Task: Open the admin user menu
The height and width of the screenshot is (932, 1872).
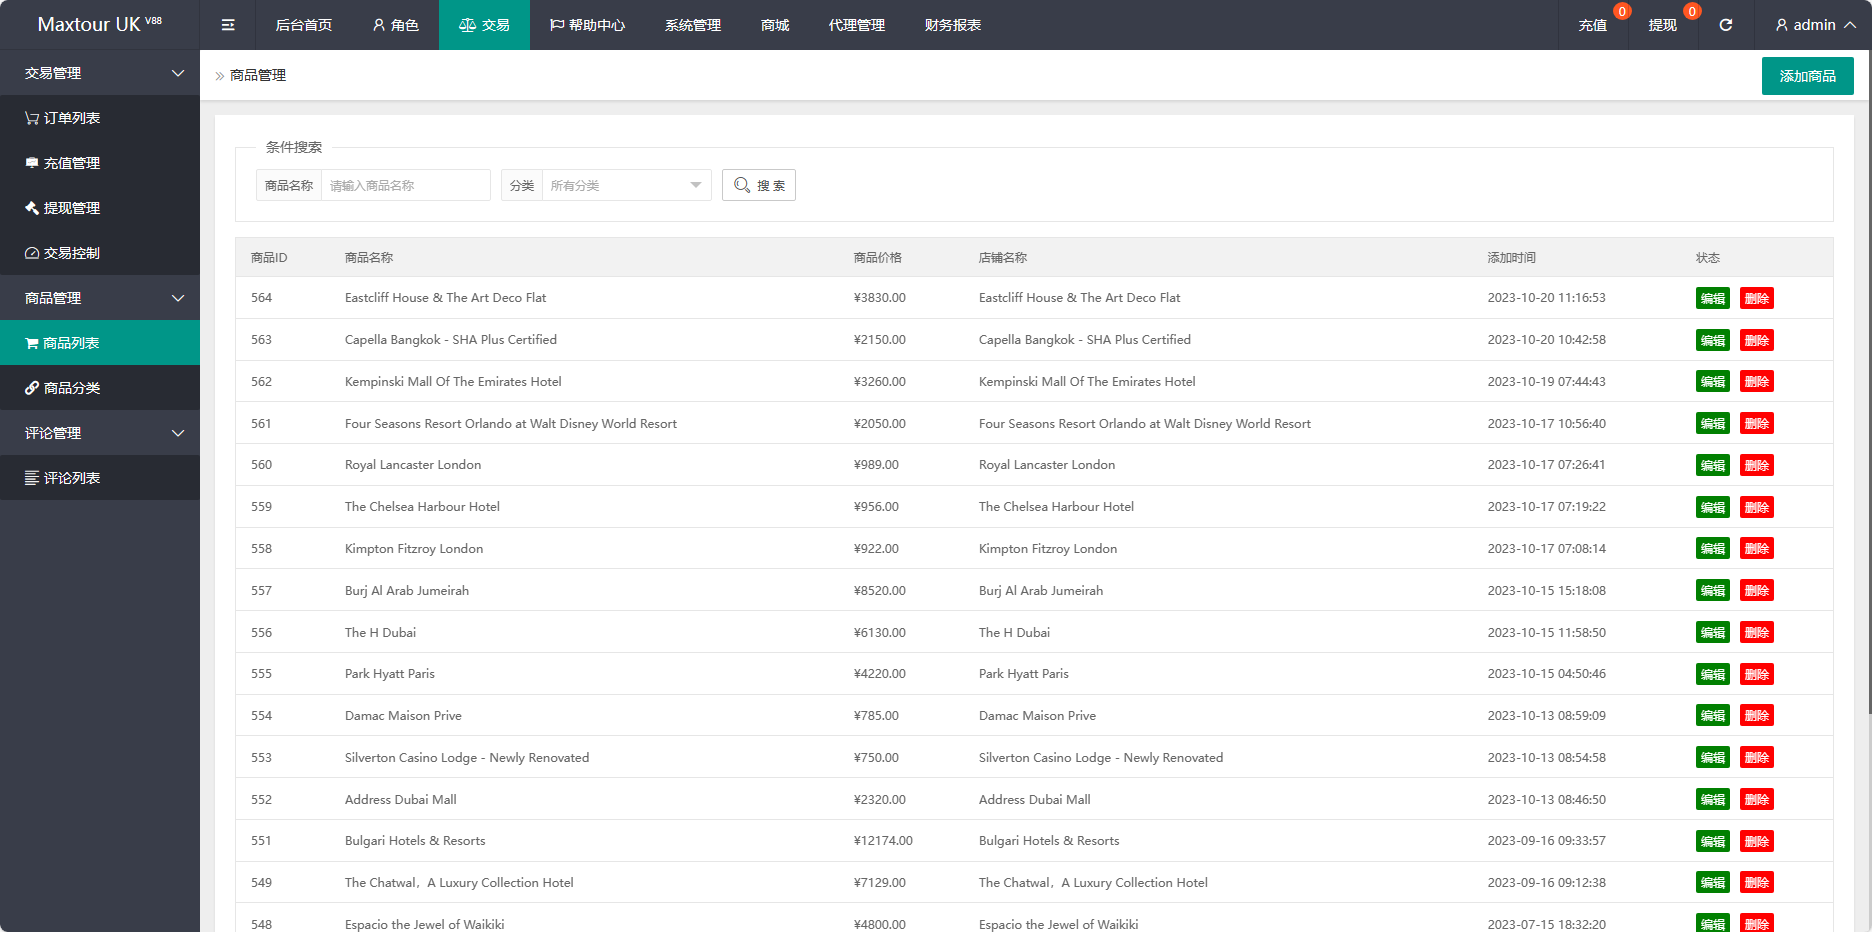Action: [x=1815, y=25]
